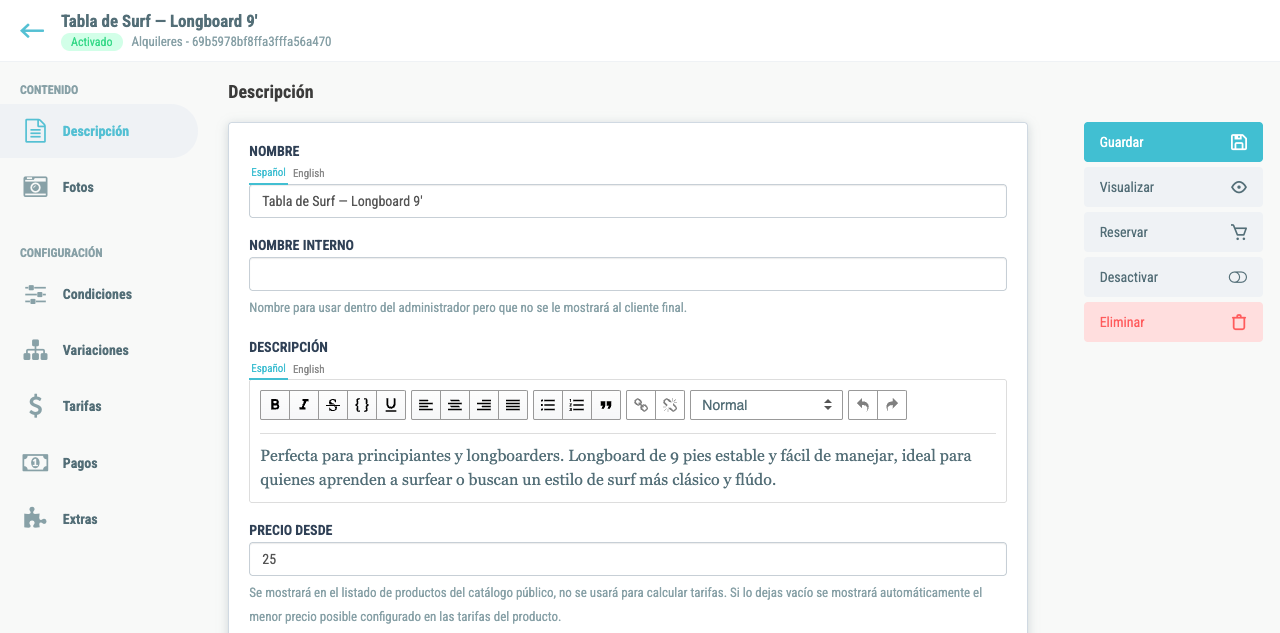Toggle italic formatting in the editor

coord(304,405)
